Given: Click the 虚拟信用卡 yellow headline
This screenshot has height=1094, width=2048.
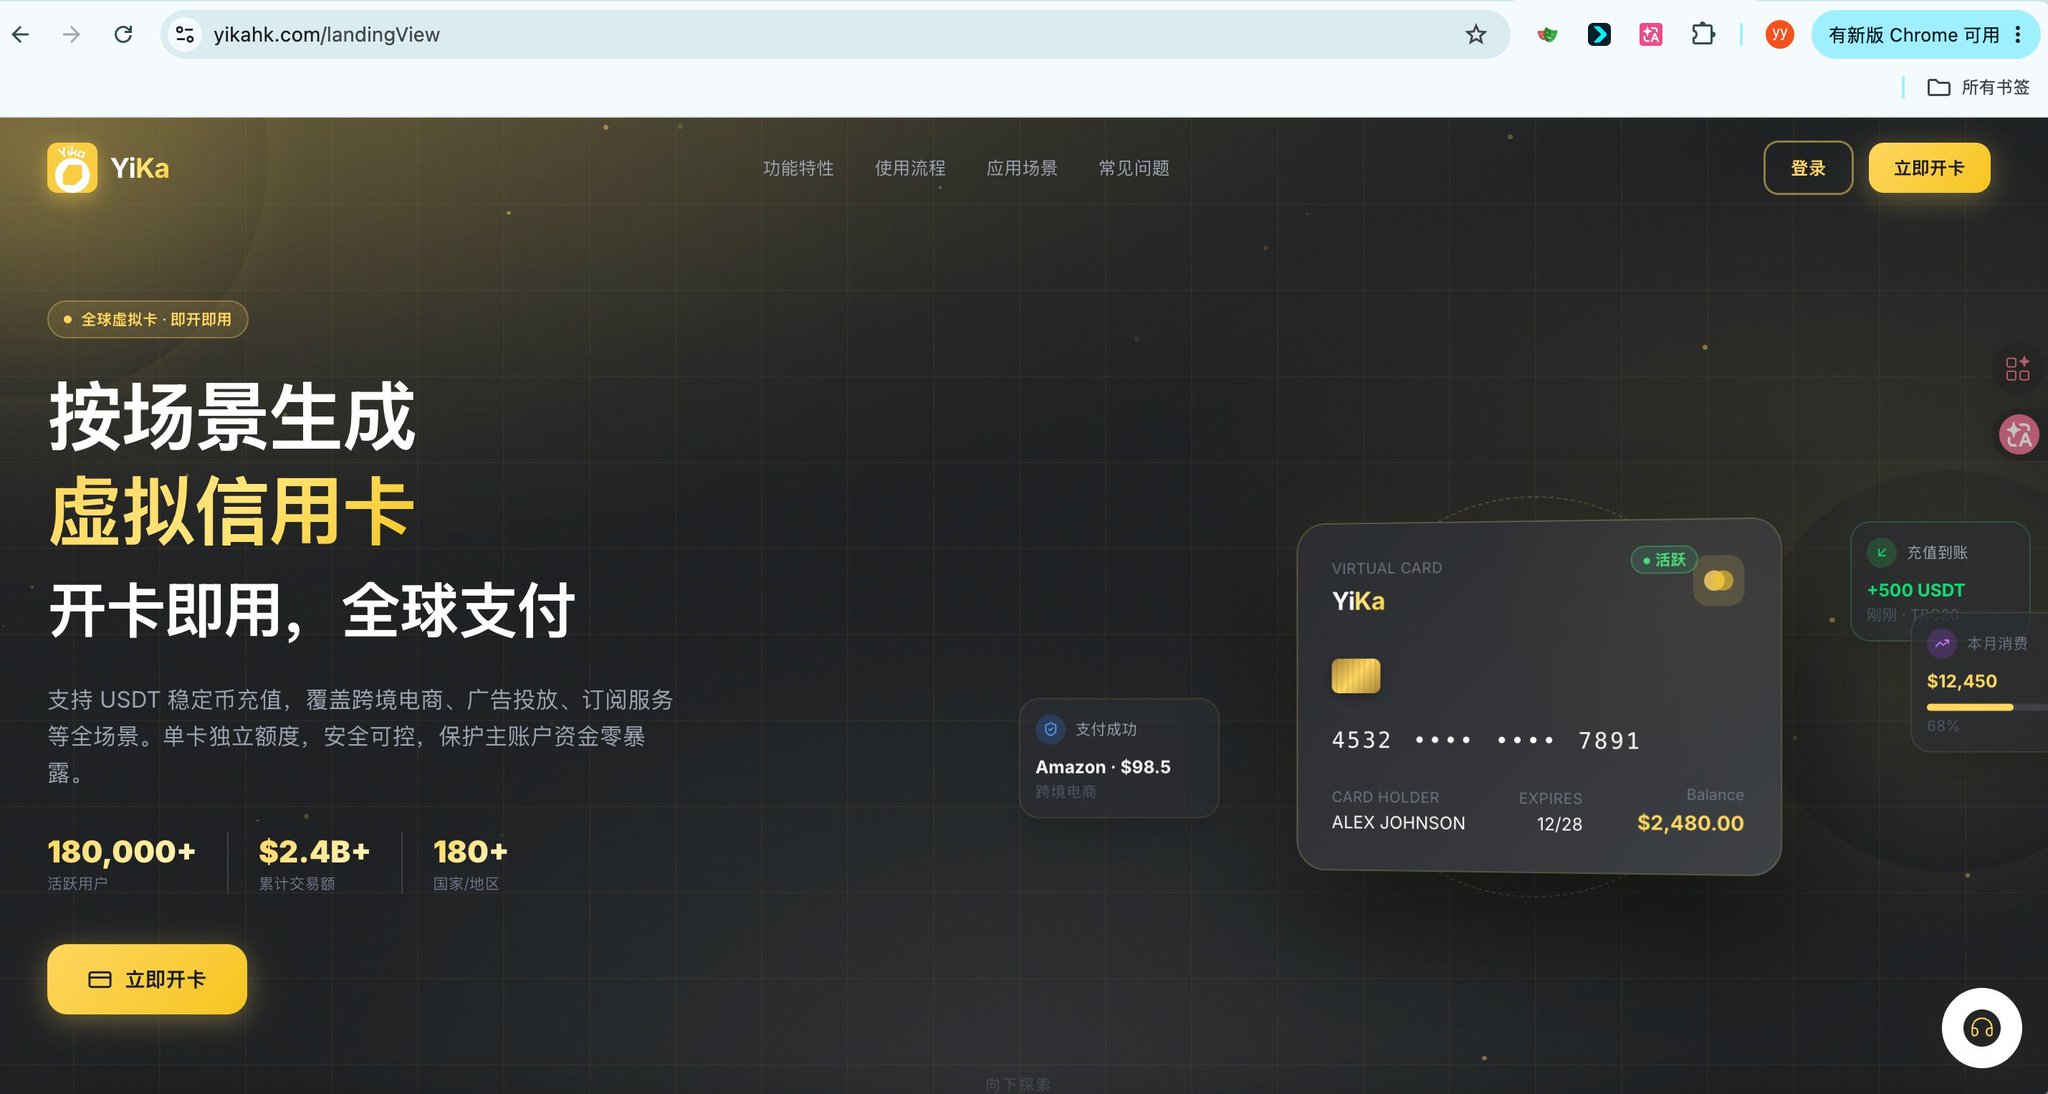Looking at the screenshot, I should pyautogui.click(x=231, y=511).
